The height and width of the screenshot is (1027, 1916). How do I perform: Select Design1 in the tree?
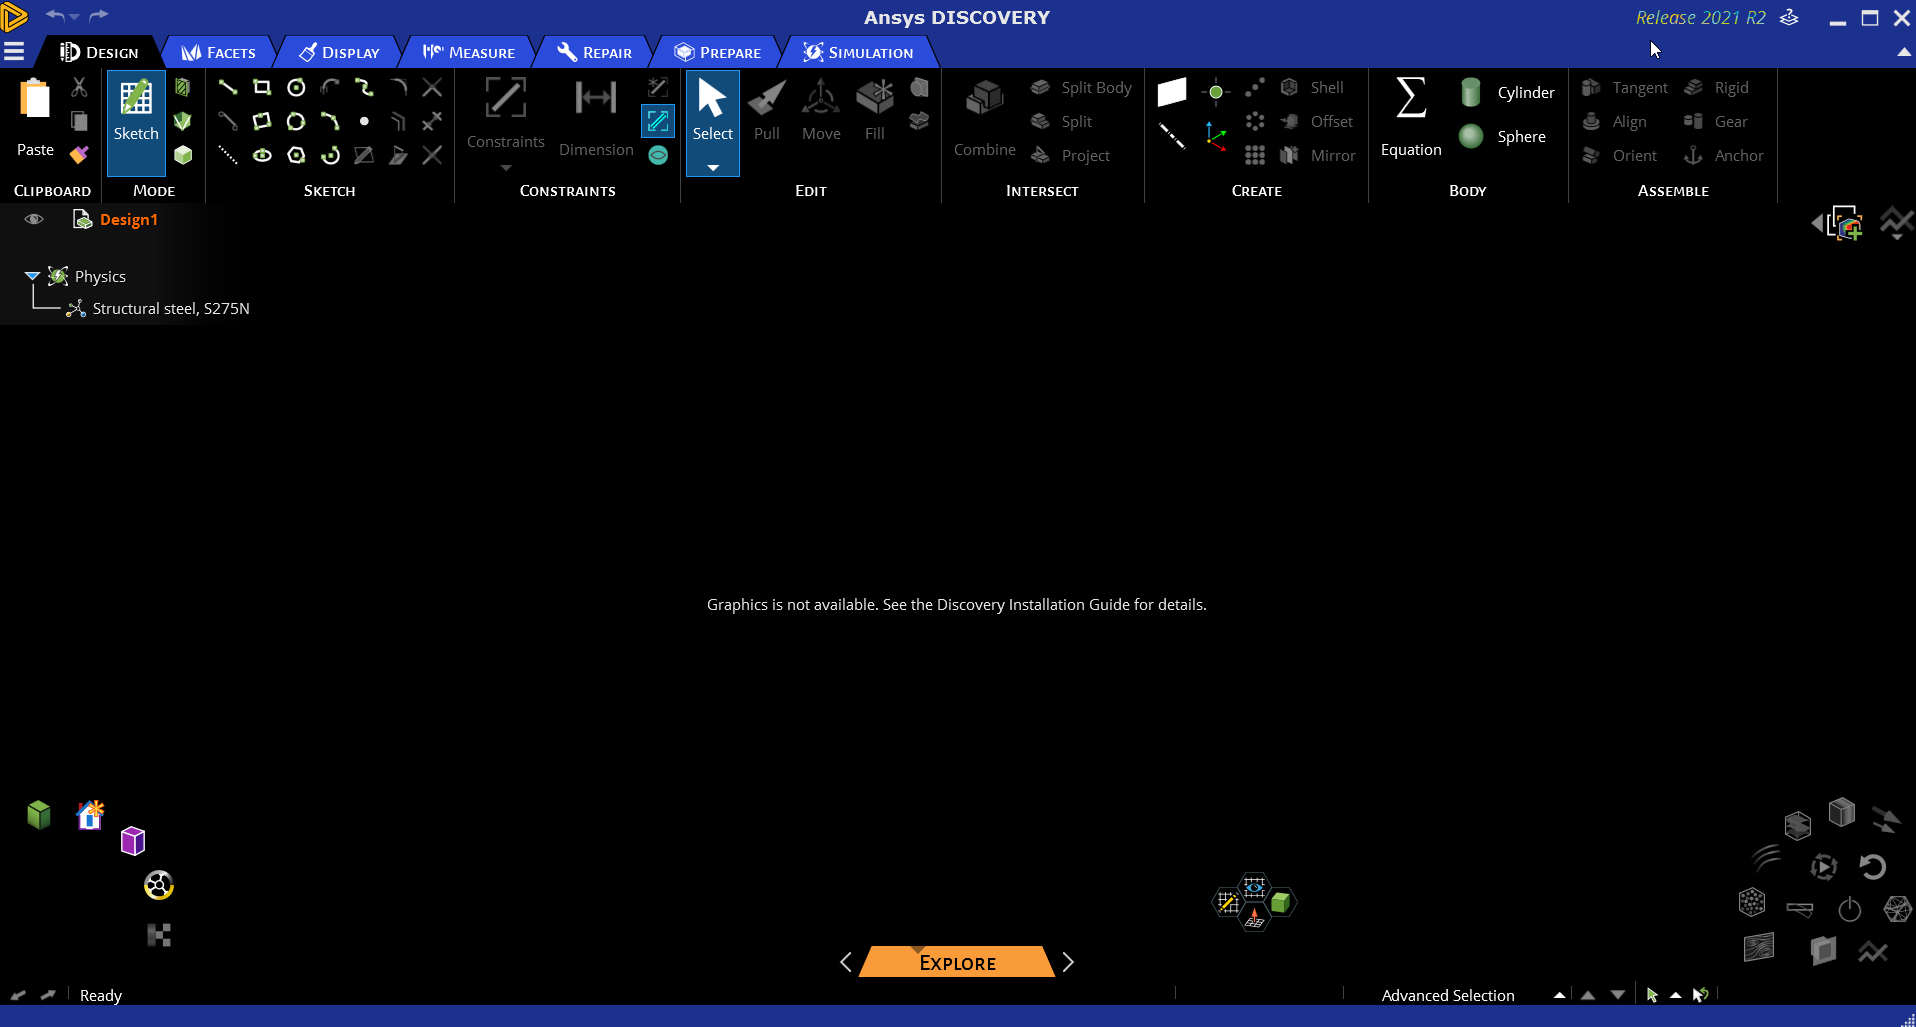pyautogui.click(x=129, y=220)
